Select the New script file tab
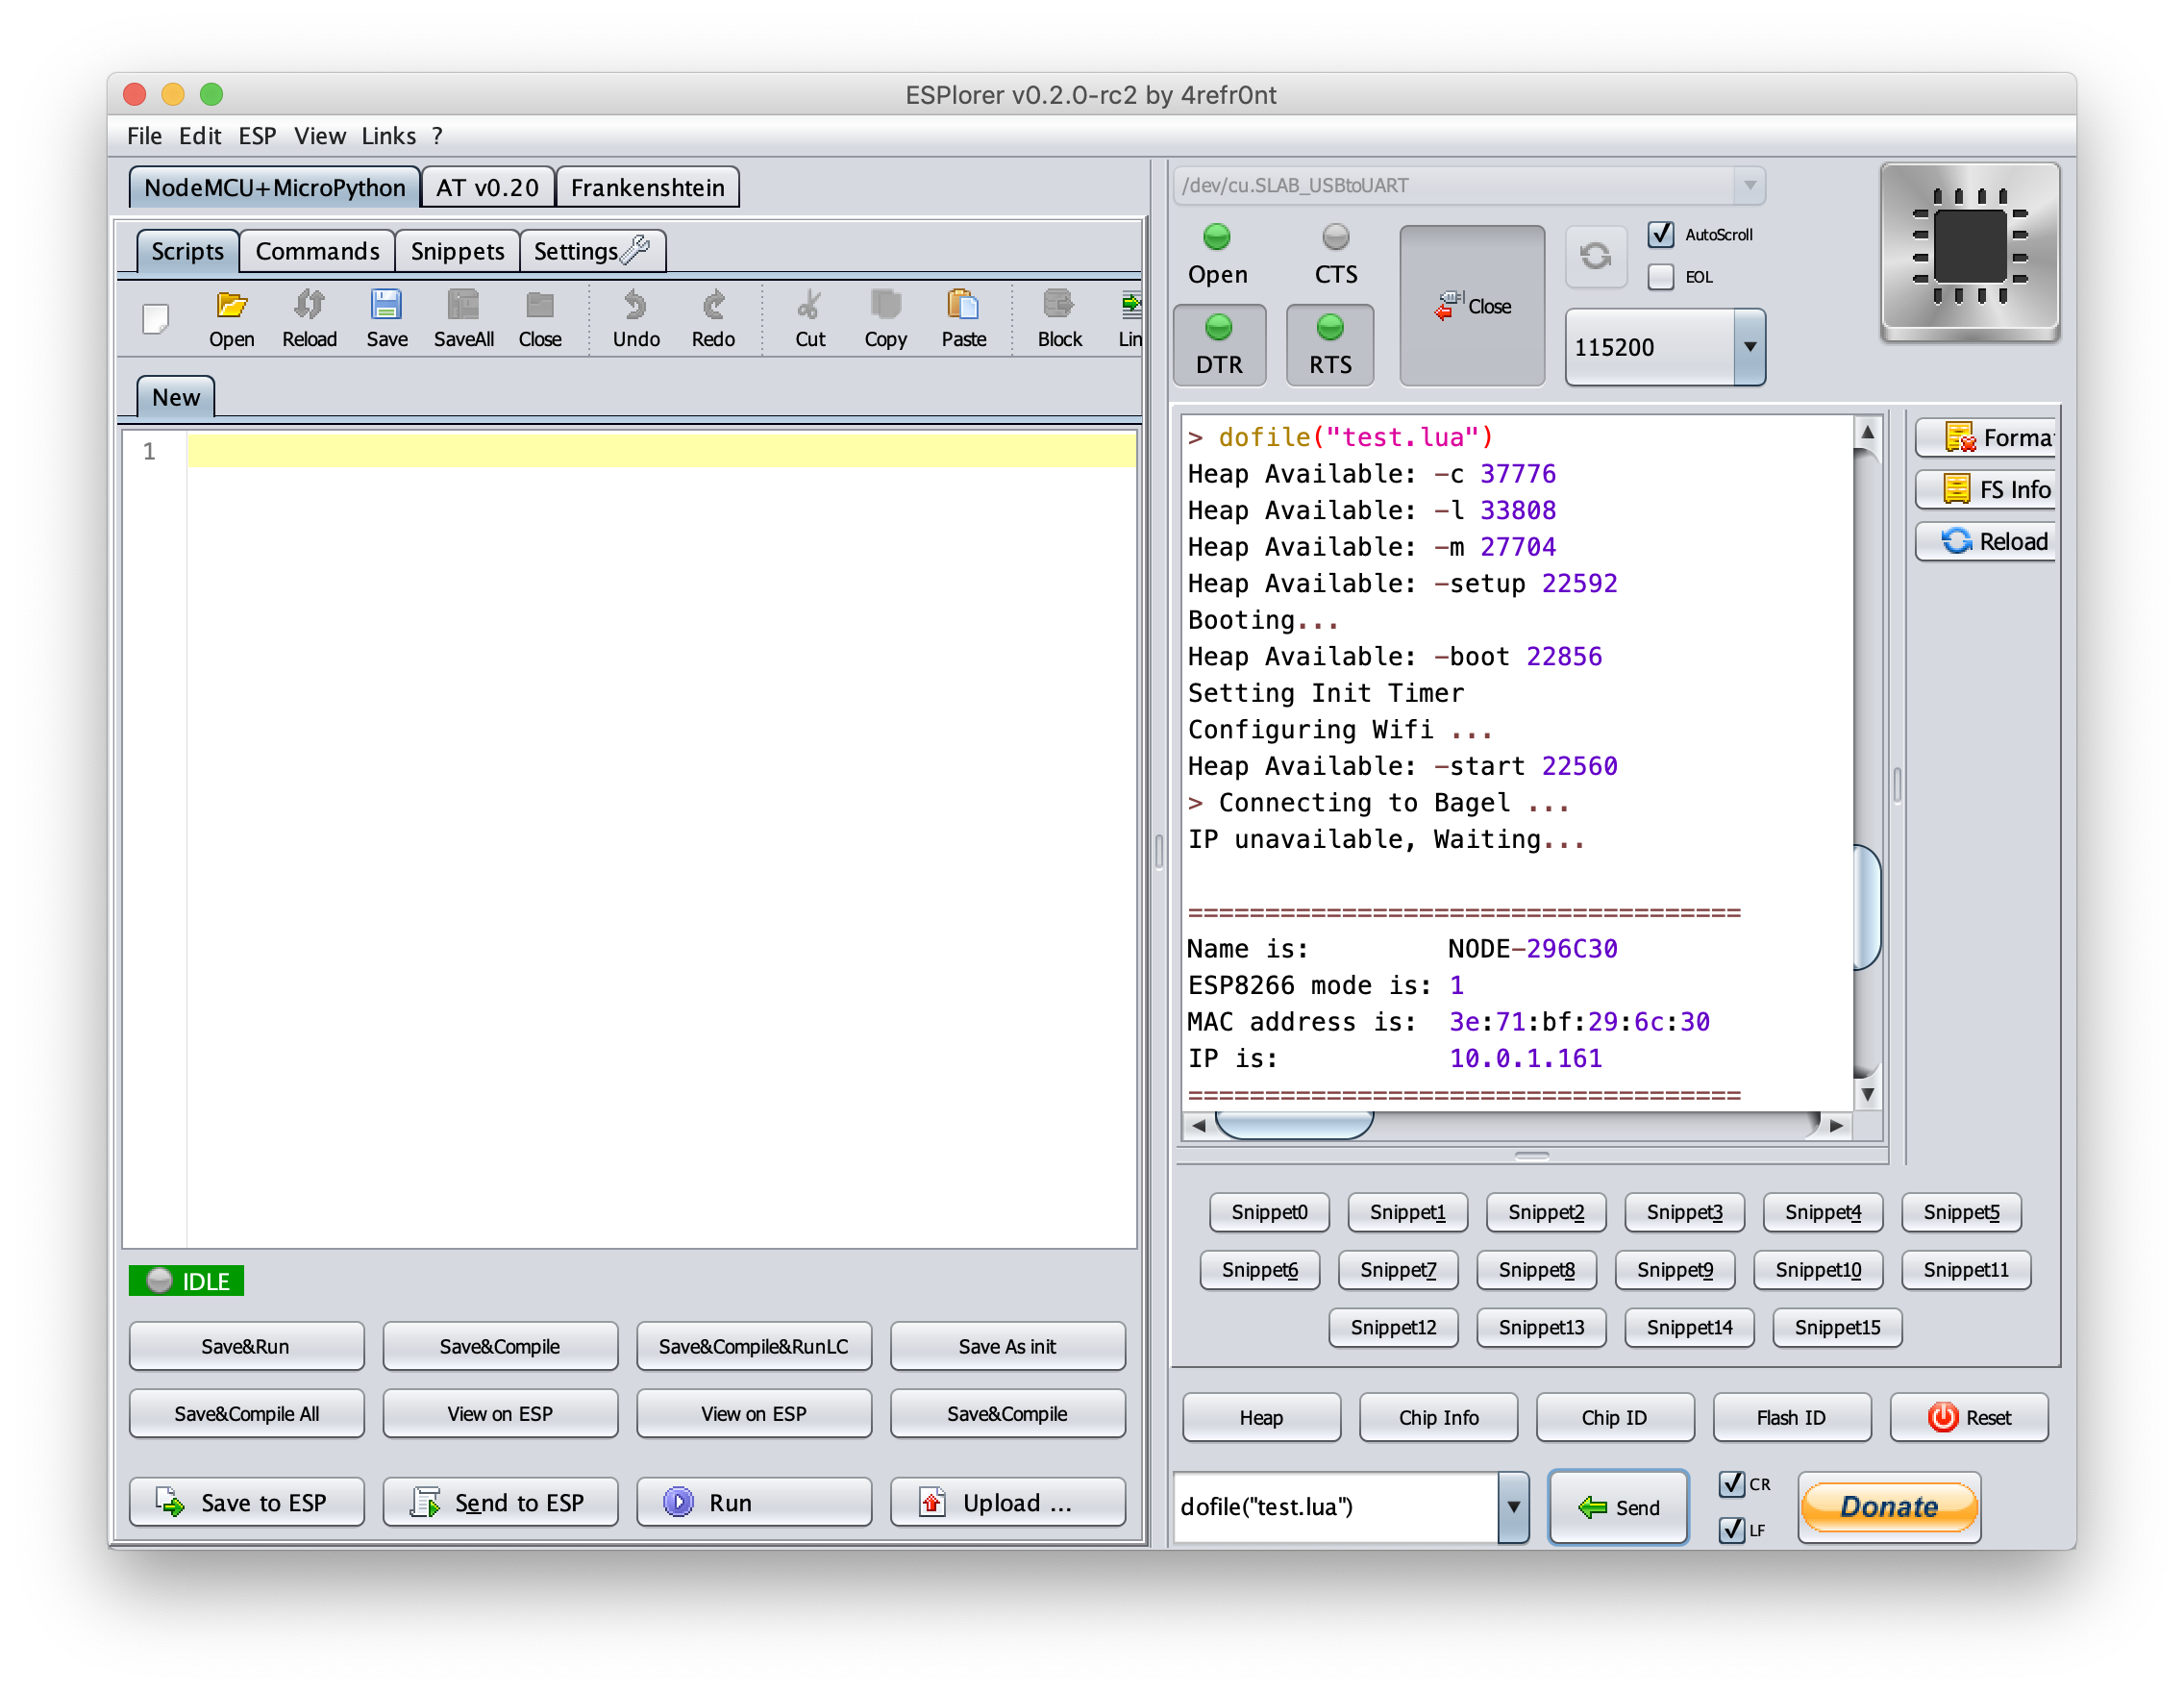This screenshot has height=1692, width=2184. coord(176,397)
